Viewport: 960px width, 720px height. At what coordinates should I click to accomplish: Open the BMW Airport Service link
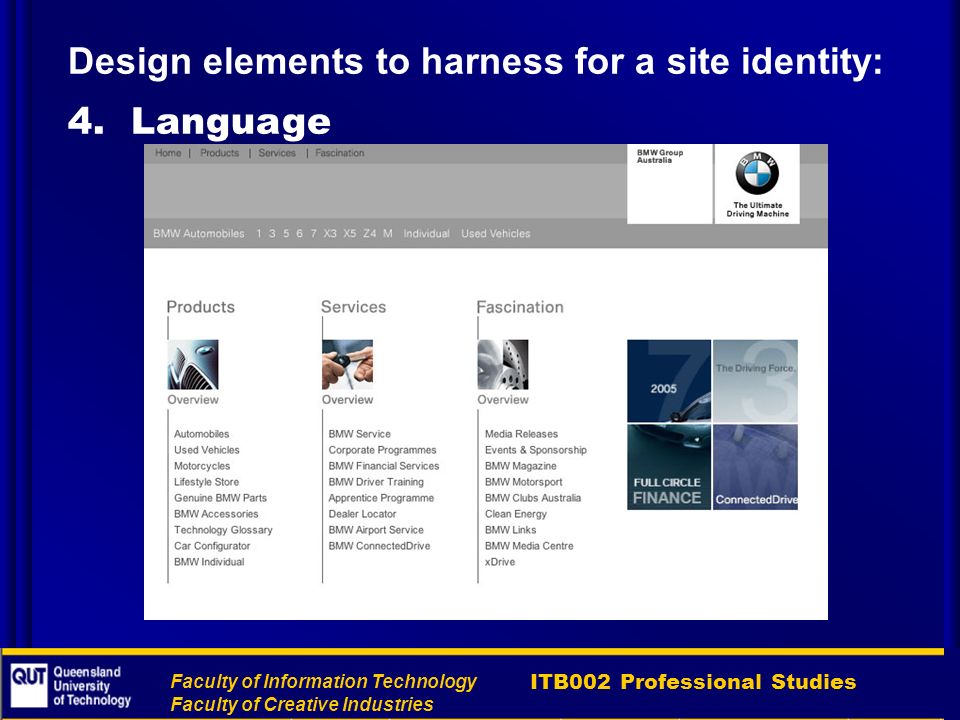click(376, 530)
